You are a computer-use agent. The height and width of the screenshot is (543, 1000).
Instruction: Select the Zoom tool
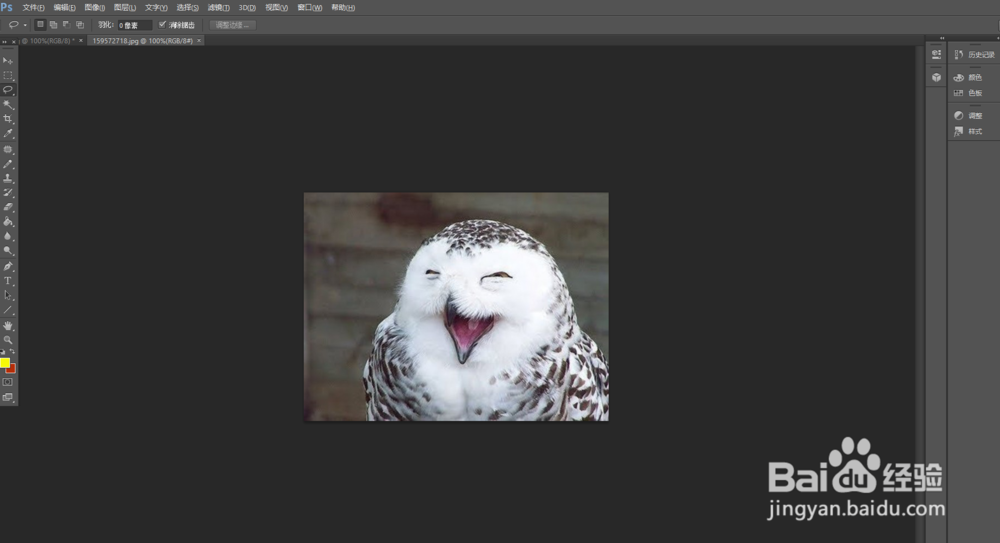click(8, 340)
